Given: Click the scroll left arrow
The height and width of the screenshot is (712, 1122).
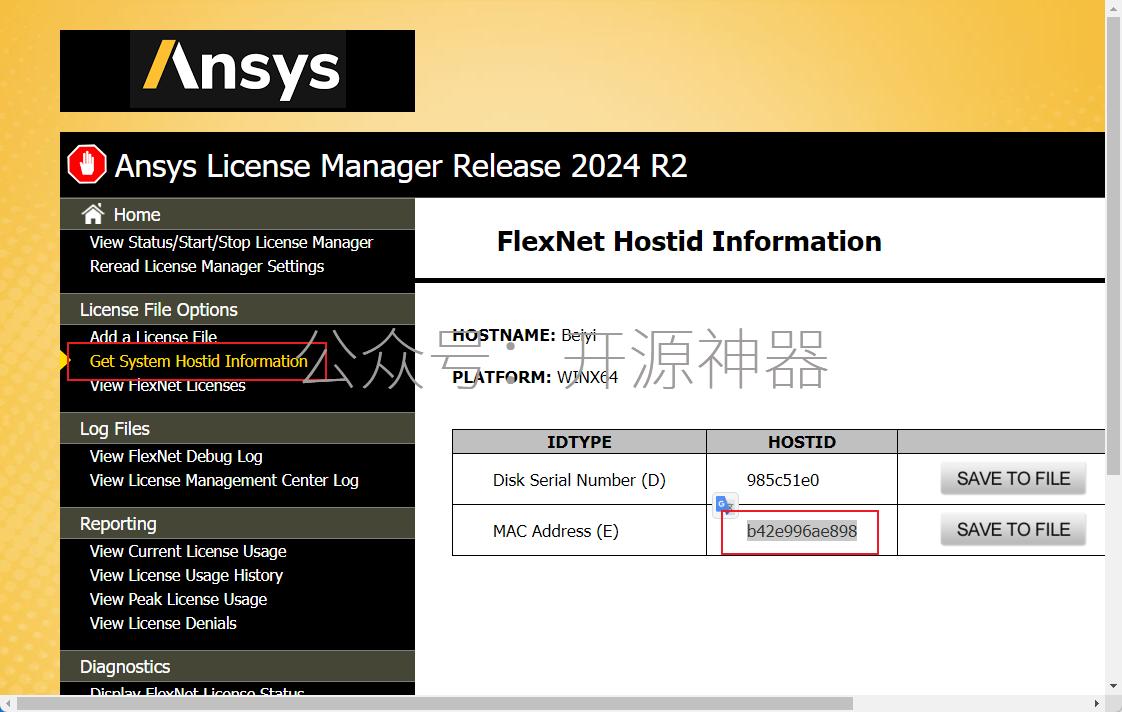Looking at the screenshot, I should tap(7, 703).
